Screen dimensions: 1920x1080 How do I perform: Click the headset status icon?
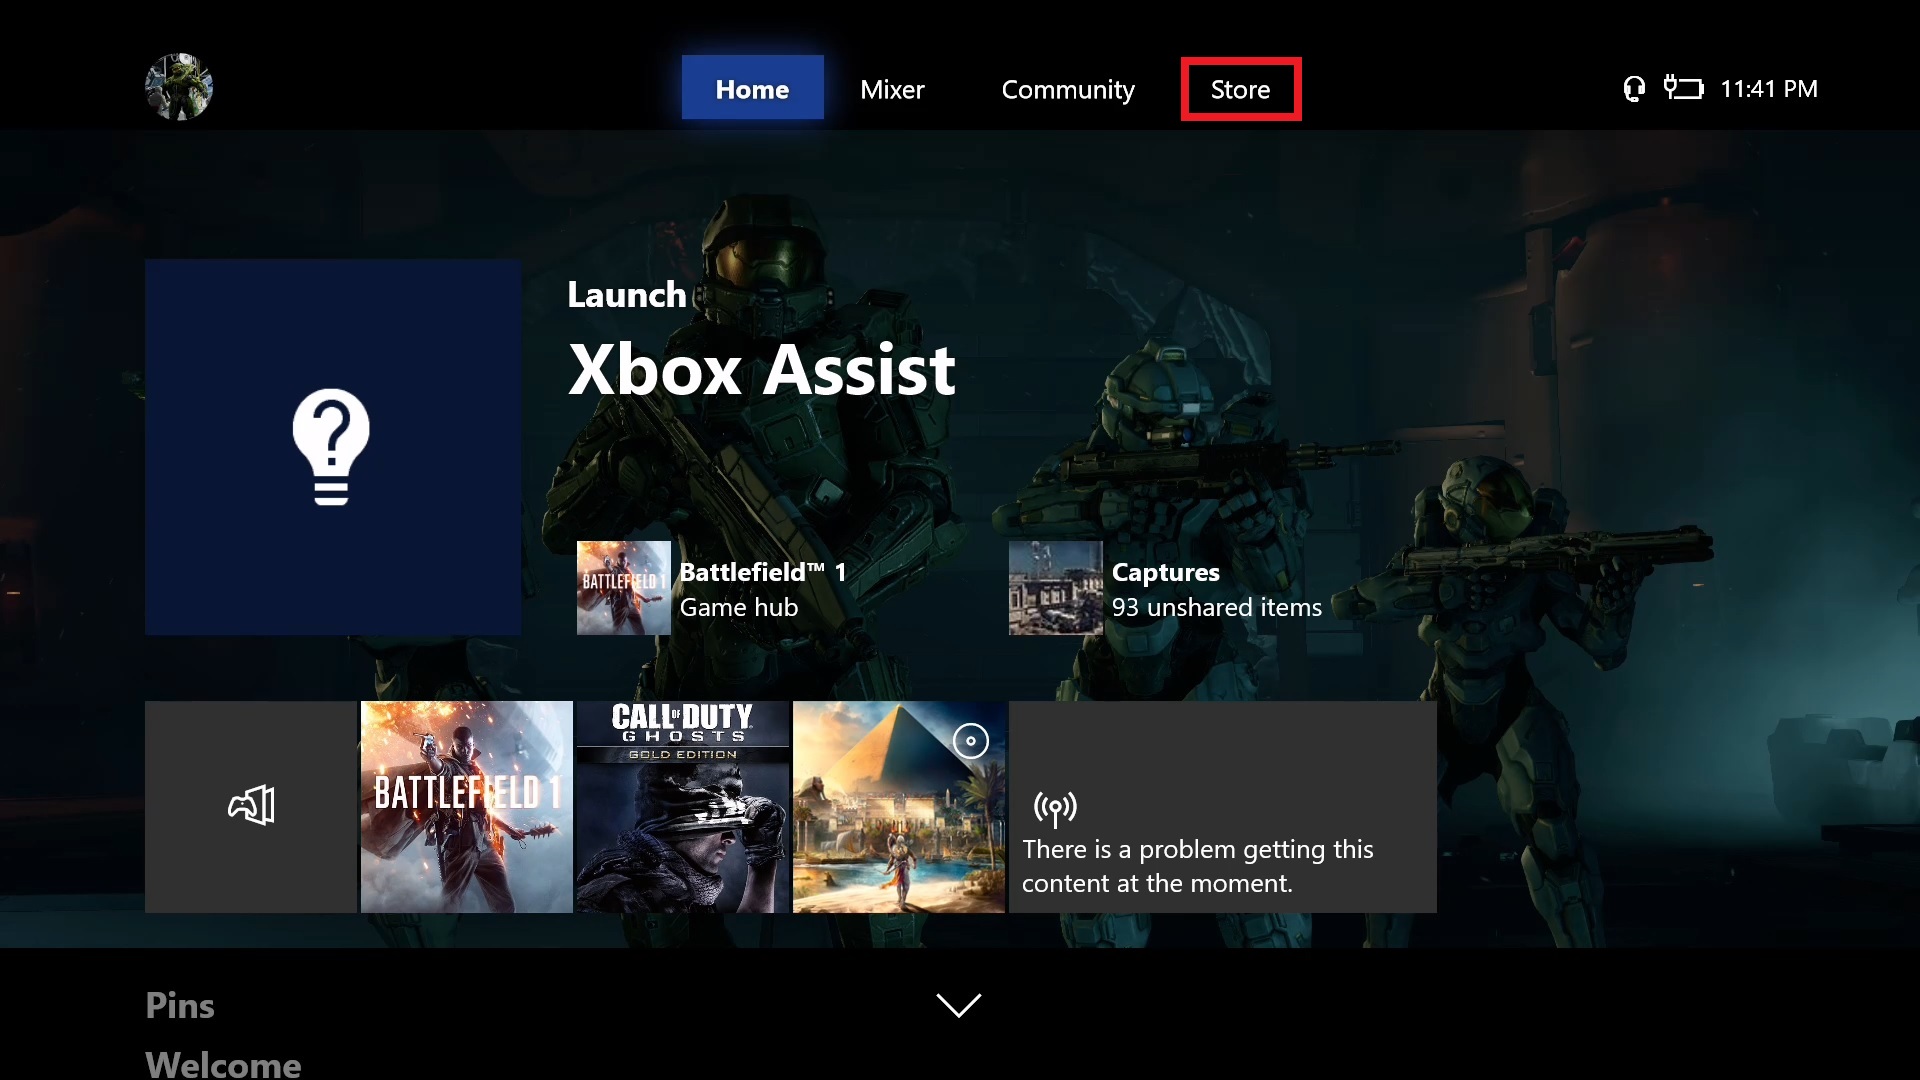(x=1633, y=89)
